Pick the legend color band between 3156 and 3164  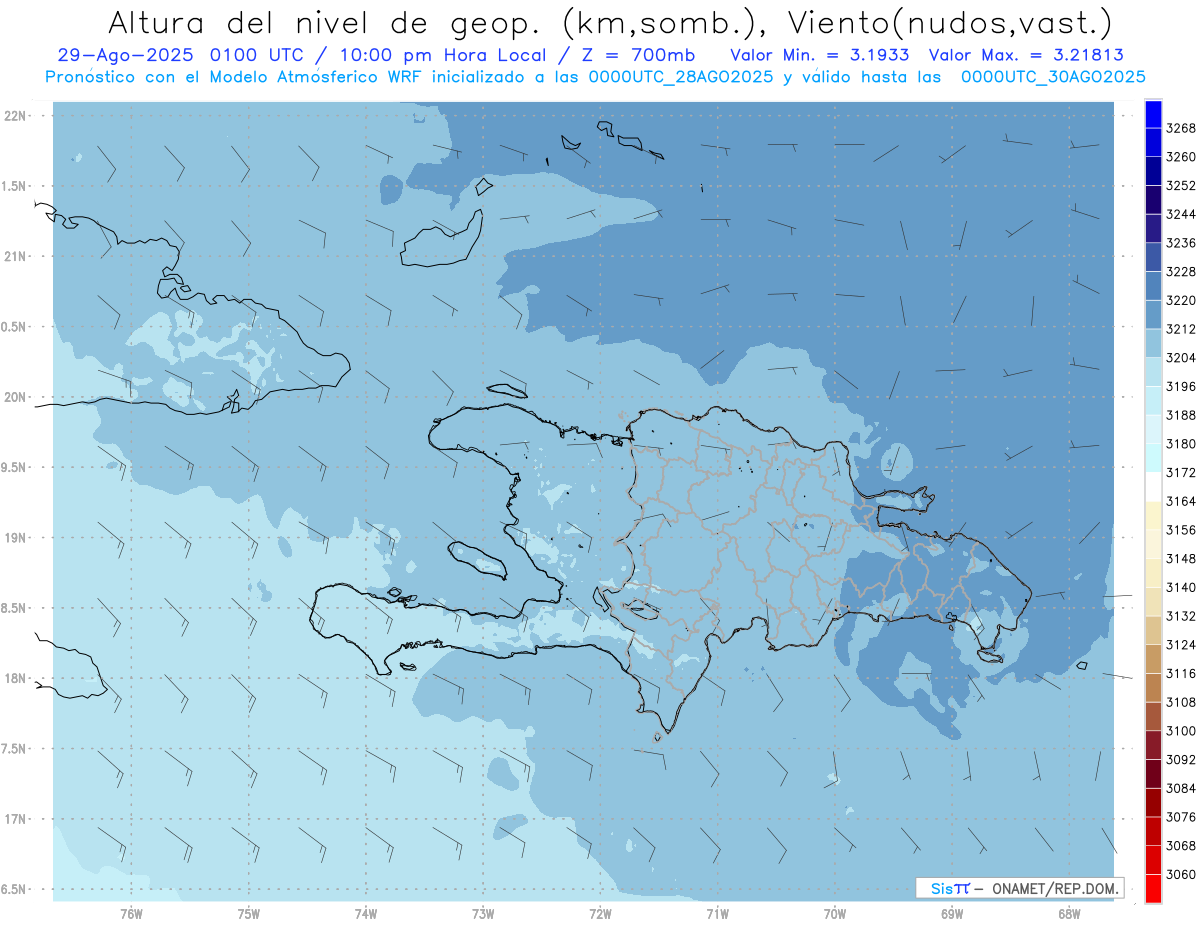(x=1153, y=515)
